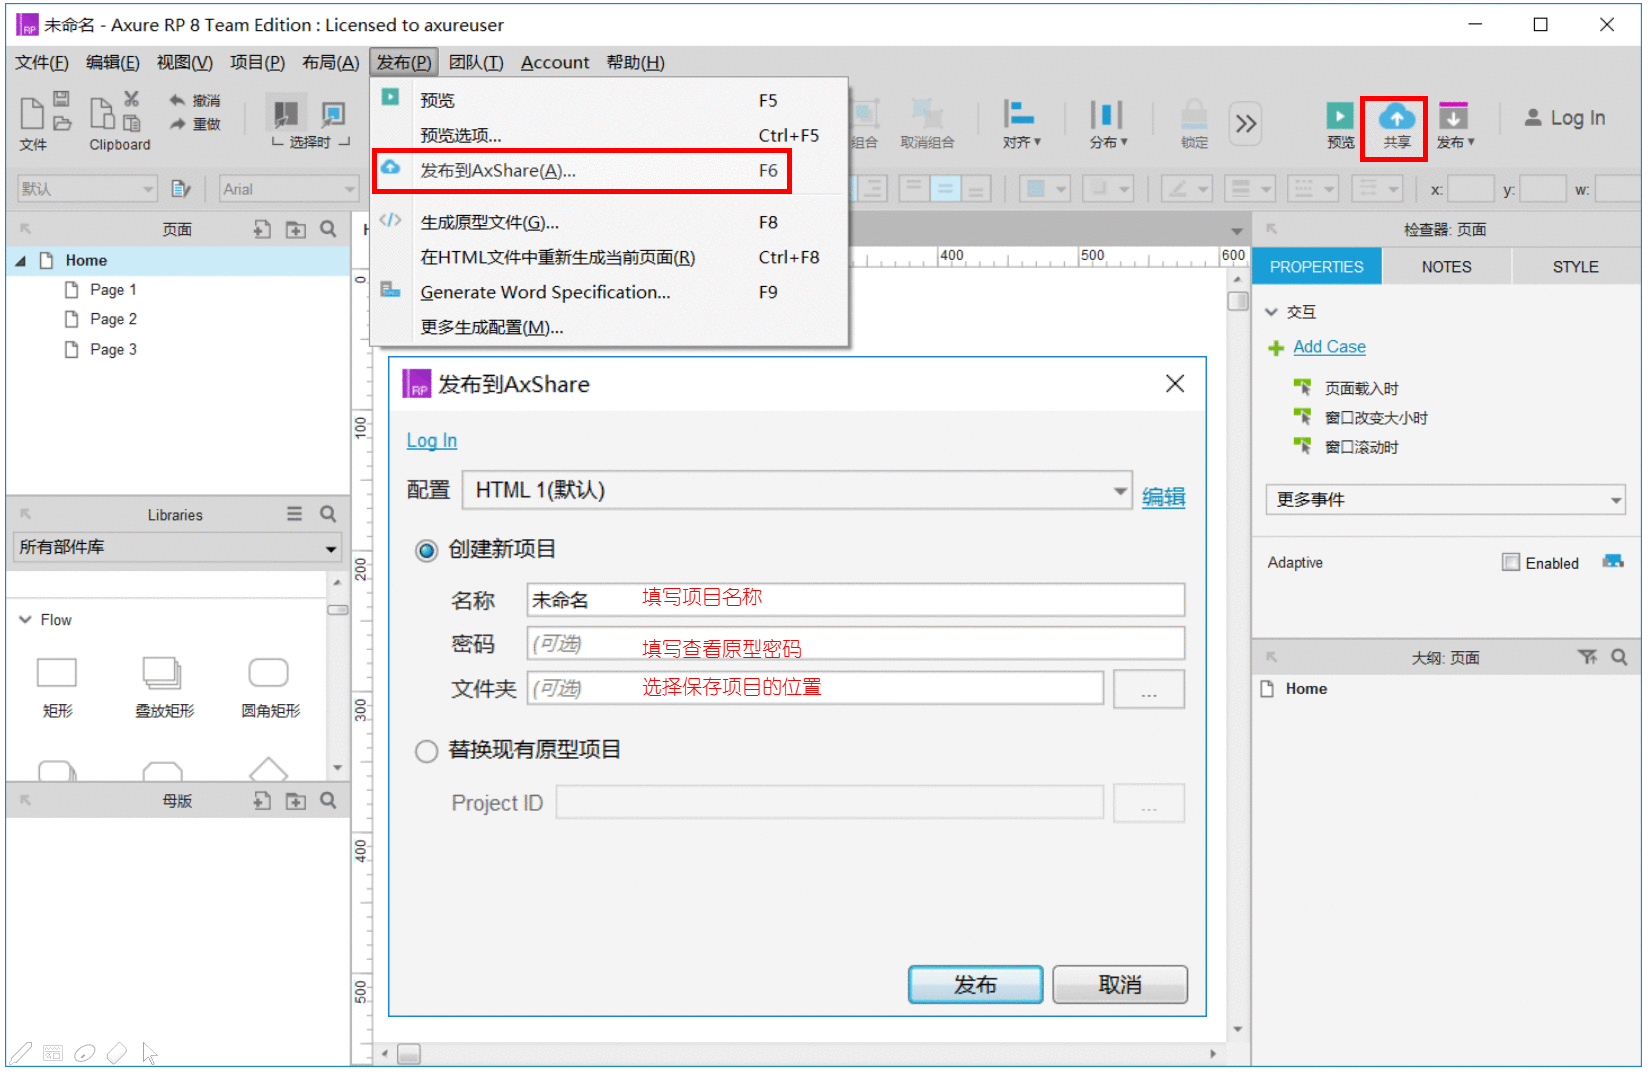Close the Publish to AxShare dialog
1651x1074 pixels.
point(1175,384)
